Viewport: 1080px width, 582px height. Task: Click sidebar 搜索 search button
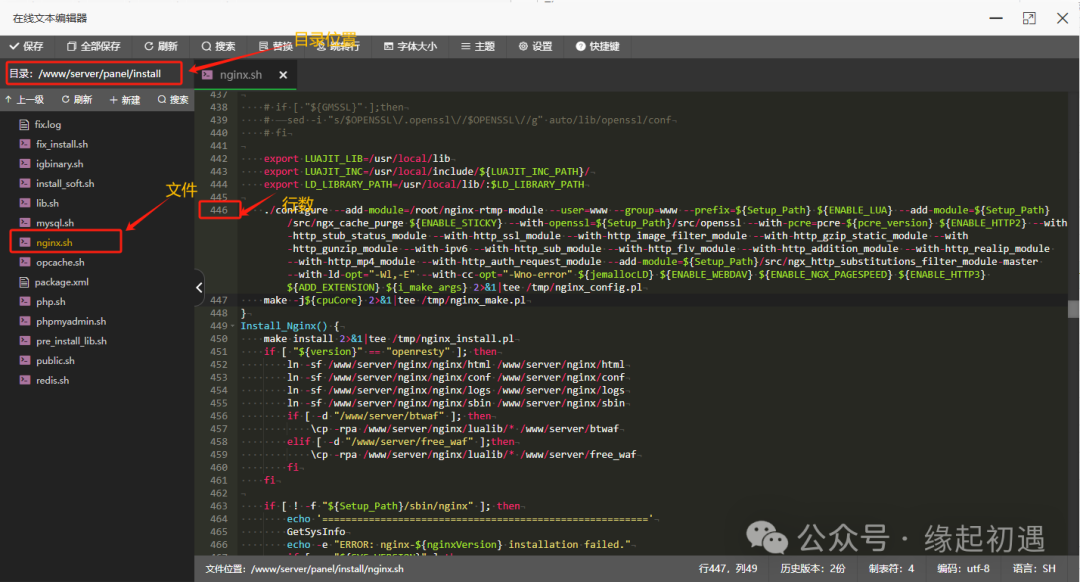point(173,100)
